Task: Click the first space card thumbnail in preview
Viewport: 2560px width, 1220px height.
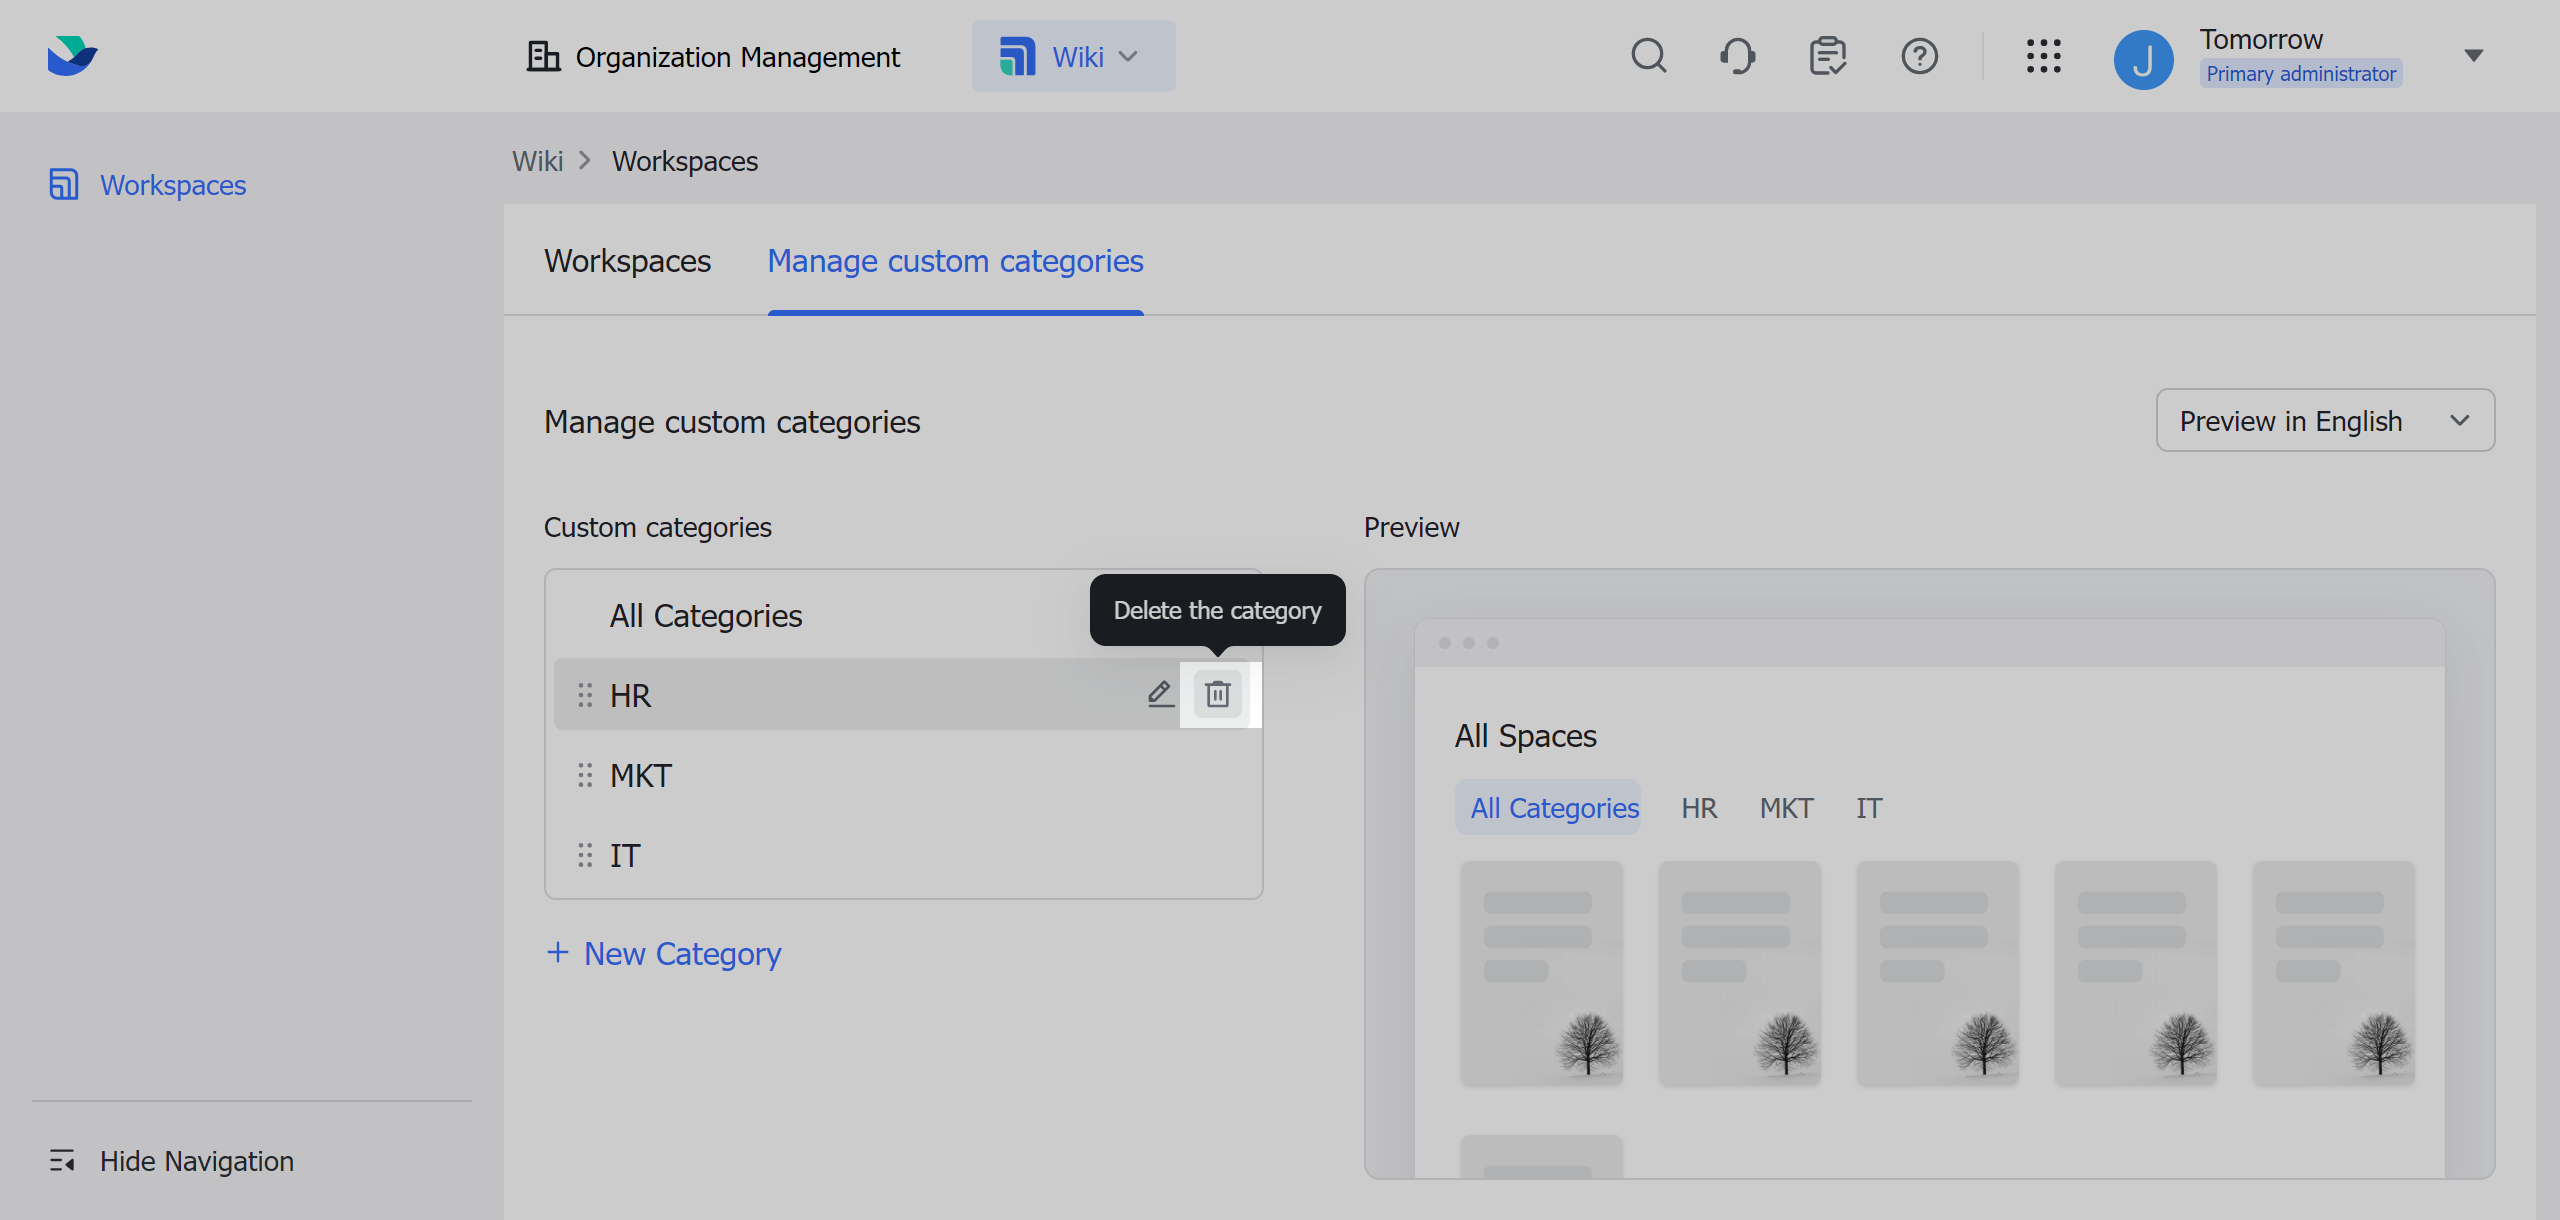Action: point(1541,973)
